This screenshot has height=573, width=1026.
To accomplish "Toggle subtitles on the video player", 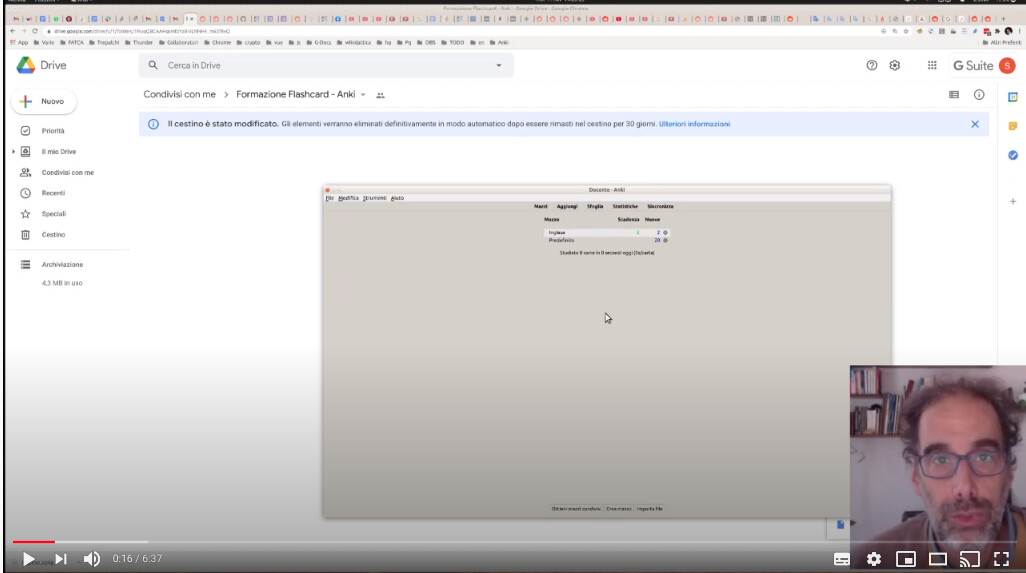I will 842,559.
